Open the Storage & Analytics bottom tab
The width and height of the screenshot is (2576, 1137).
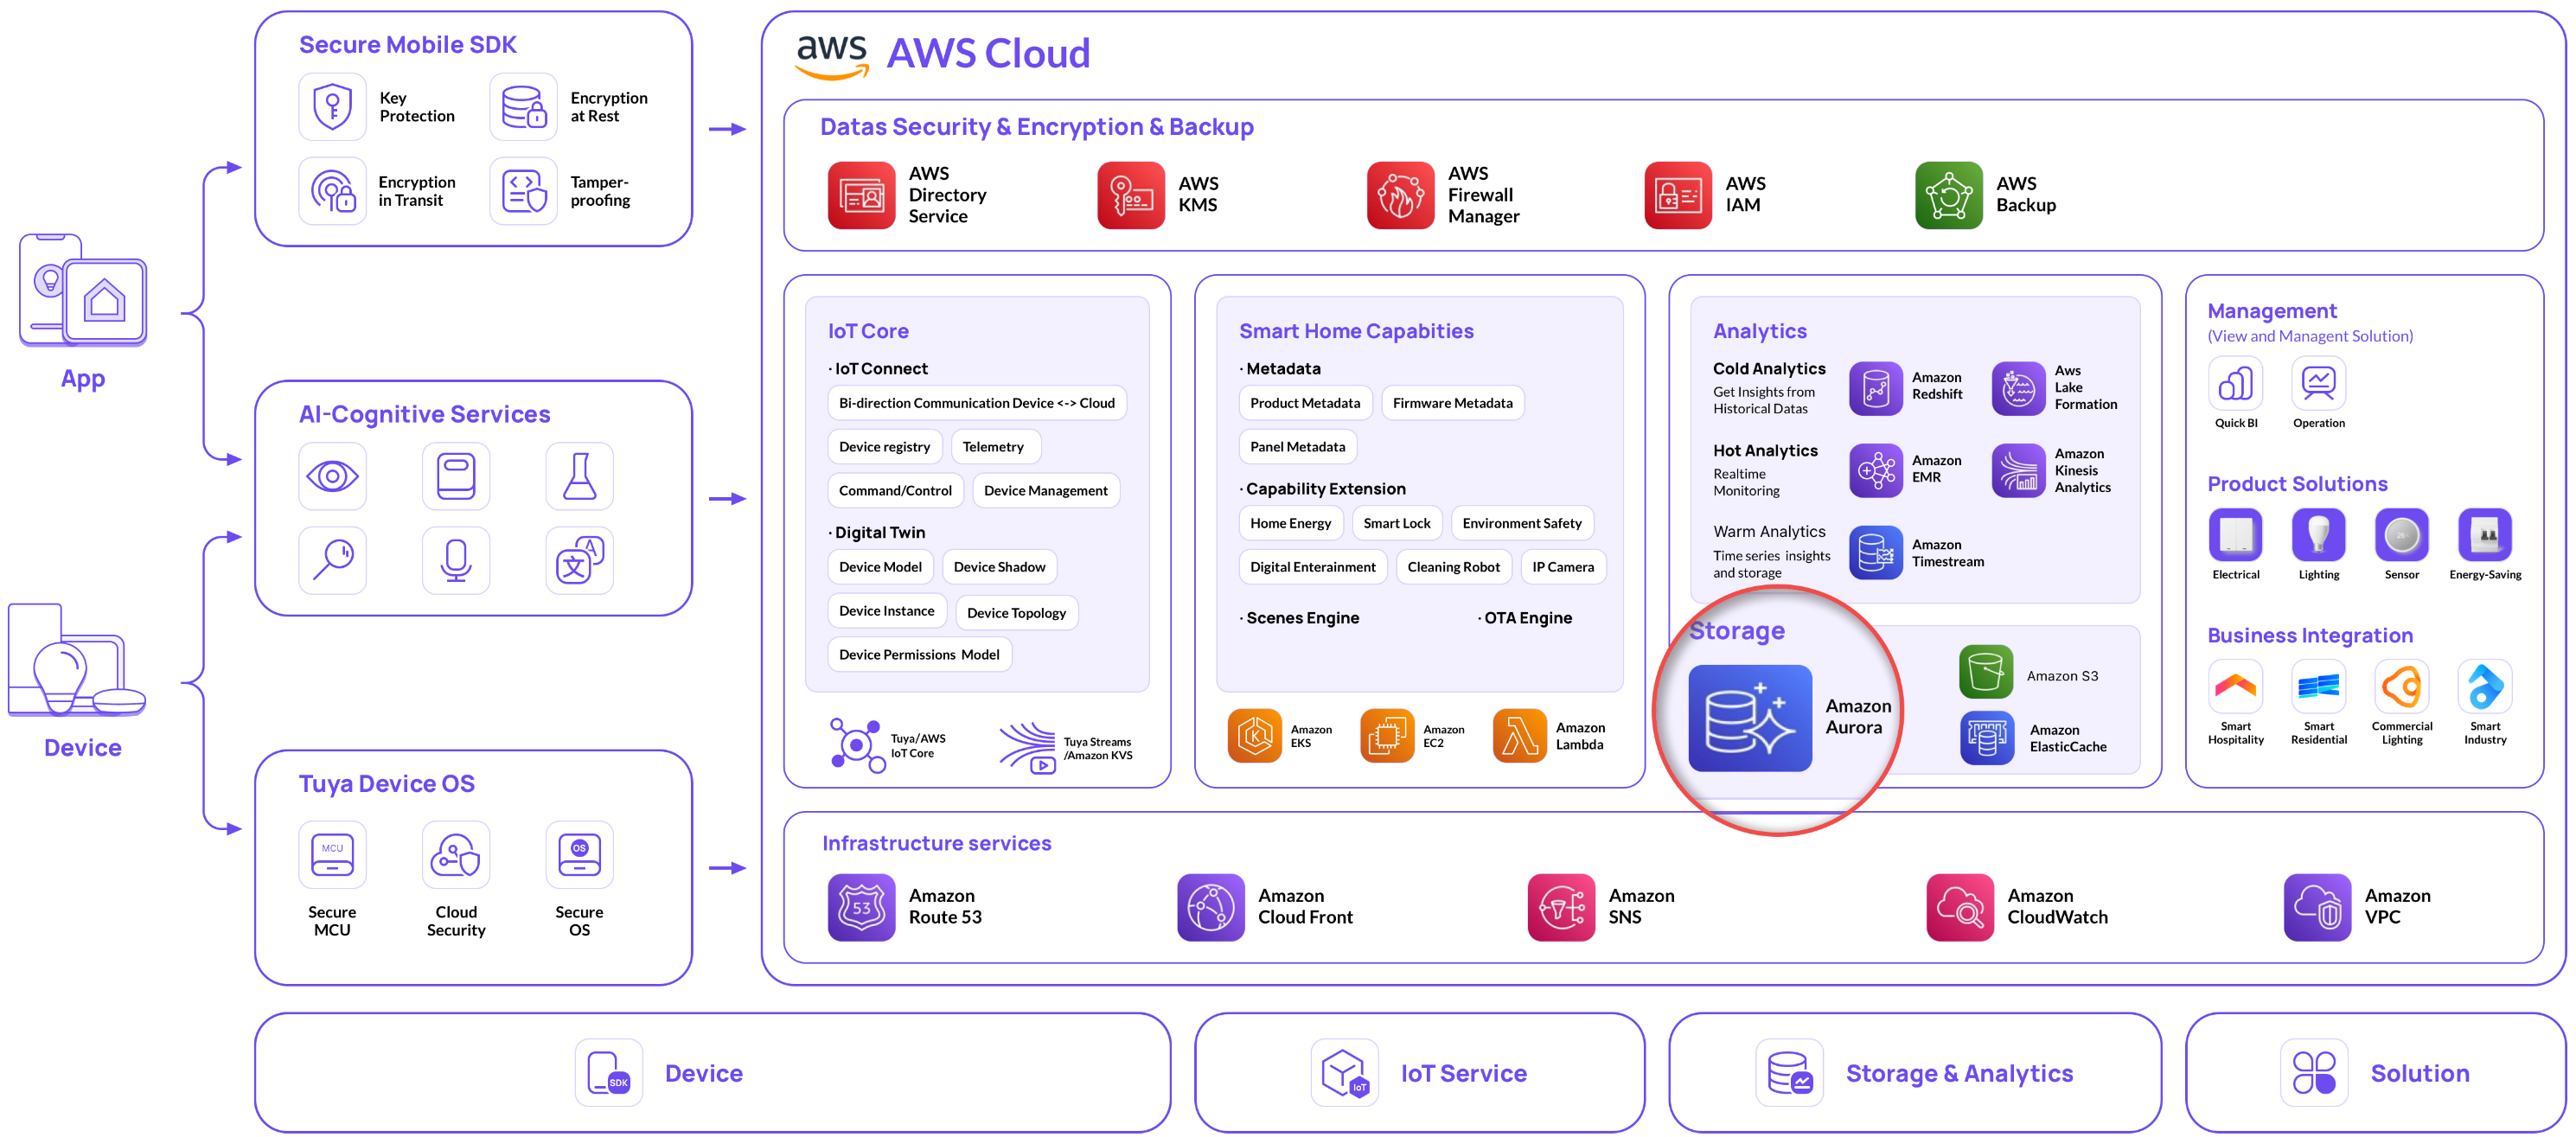coord(1914,1072)
